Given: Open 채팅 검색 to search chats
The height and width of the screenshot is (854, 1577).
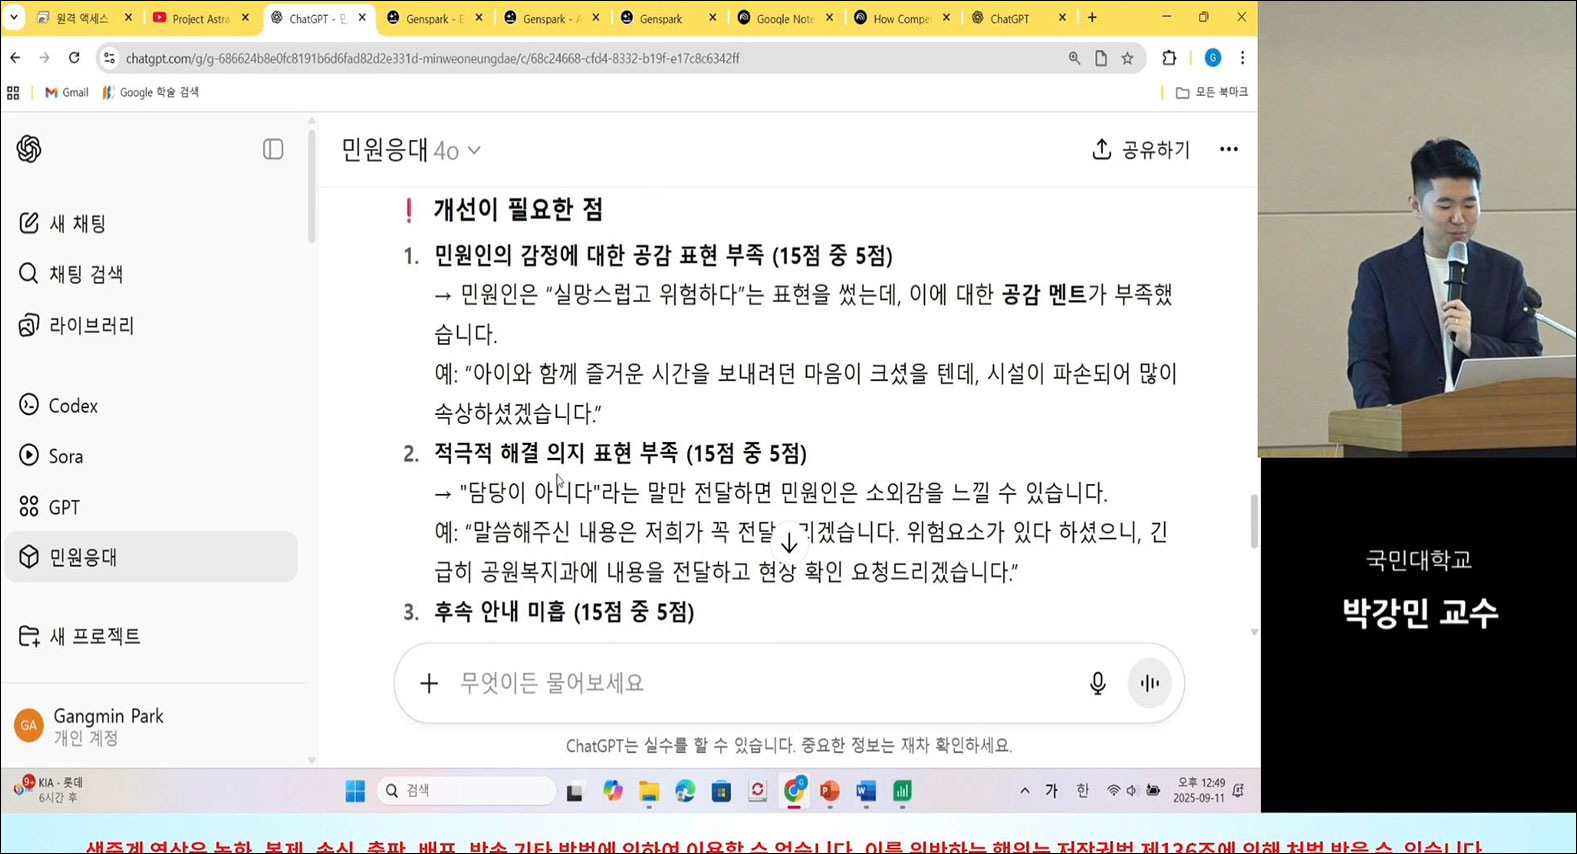Looking at the screenshot, I should click(x=85, y=274).
